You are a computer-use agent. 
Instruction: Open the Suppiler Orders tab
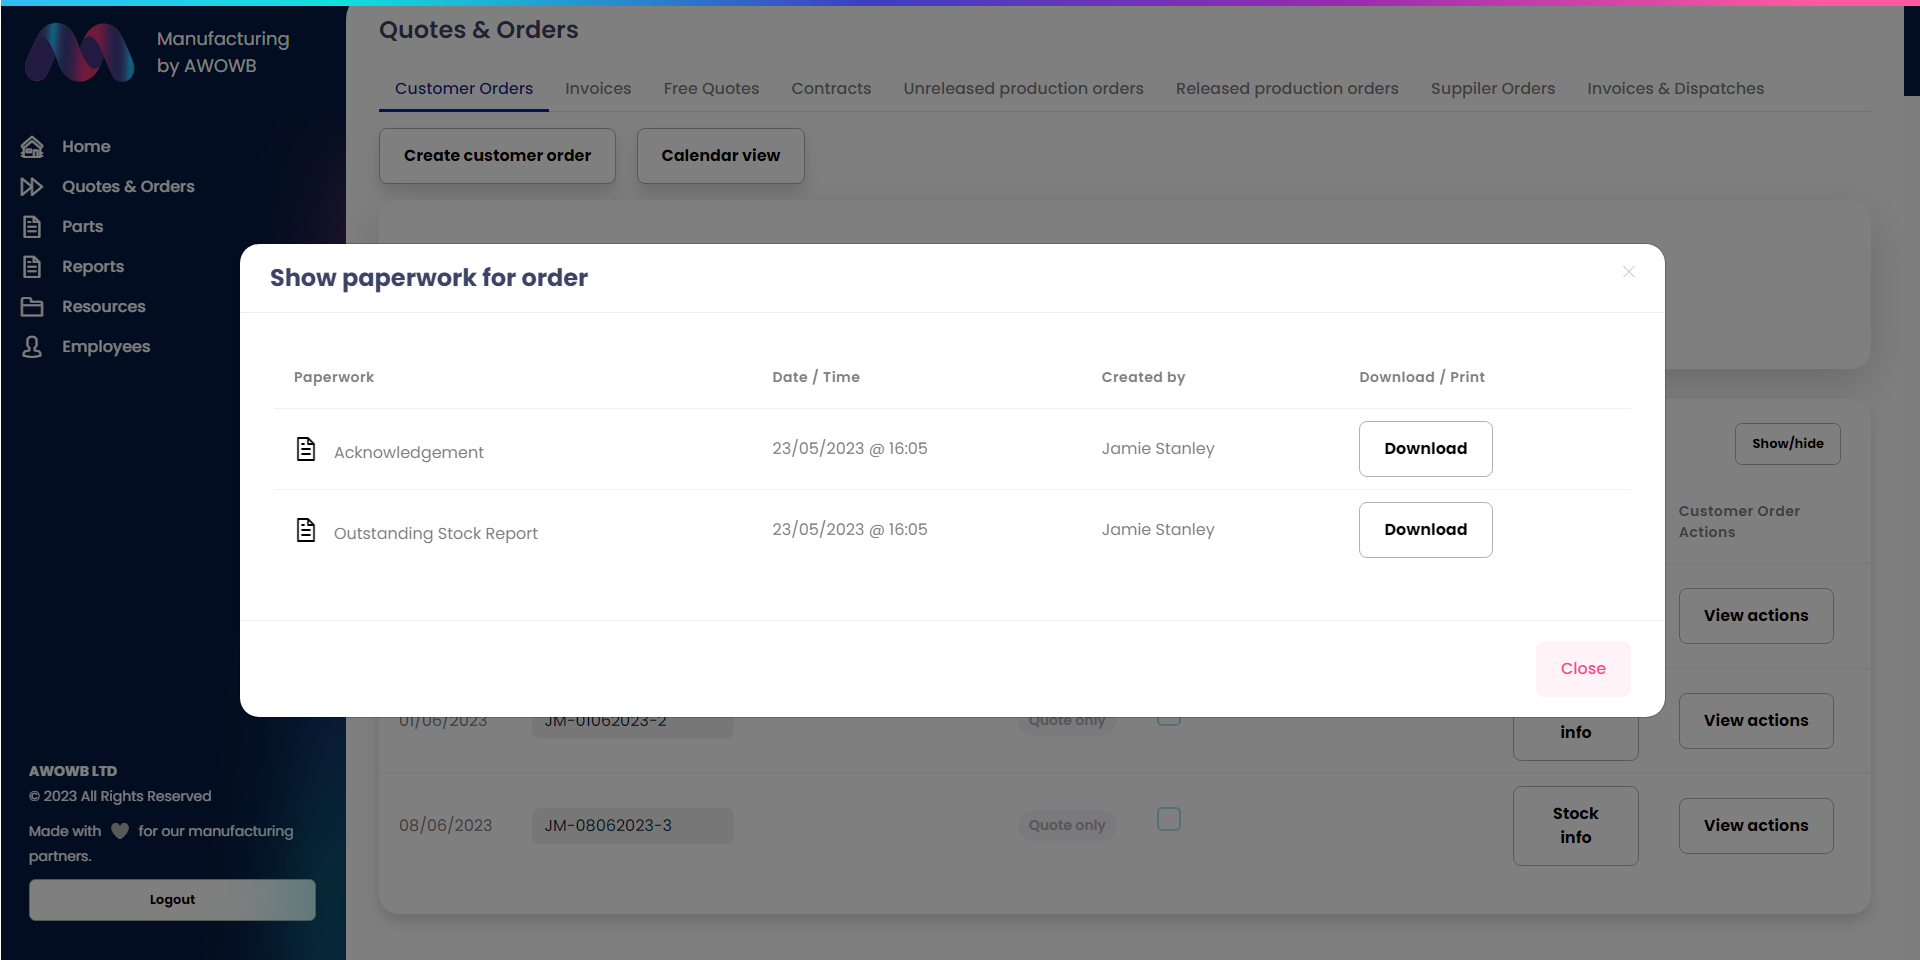pyautogui.click(x=1493, y=88)
